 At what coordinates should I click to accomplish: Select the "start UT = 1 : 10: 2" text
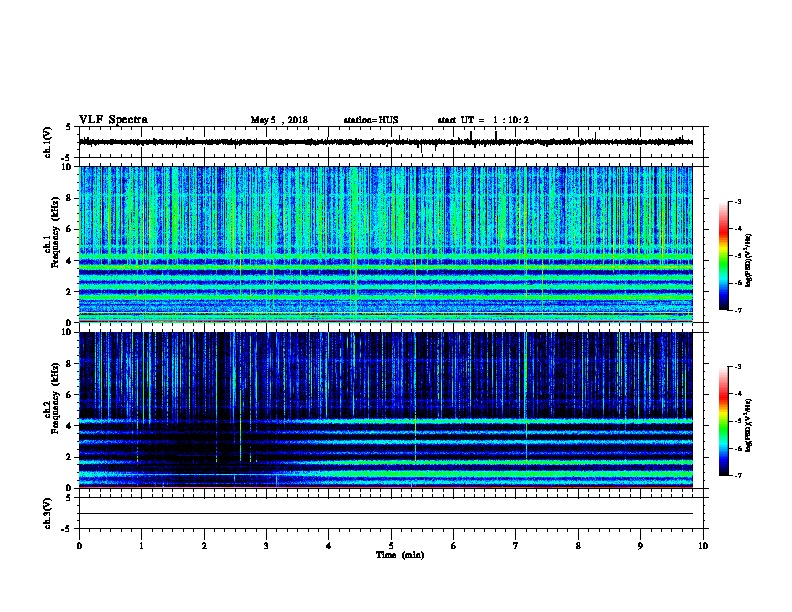(483, 120)
